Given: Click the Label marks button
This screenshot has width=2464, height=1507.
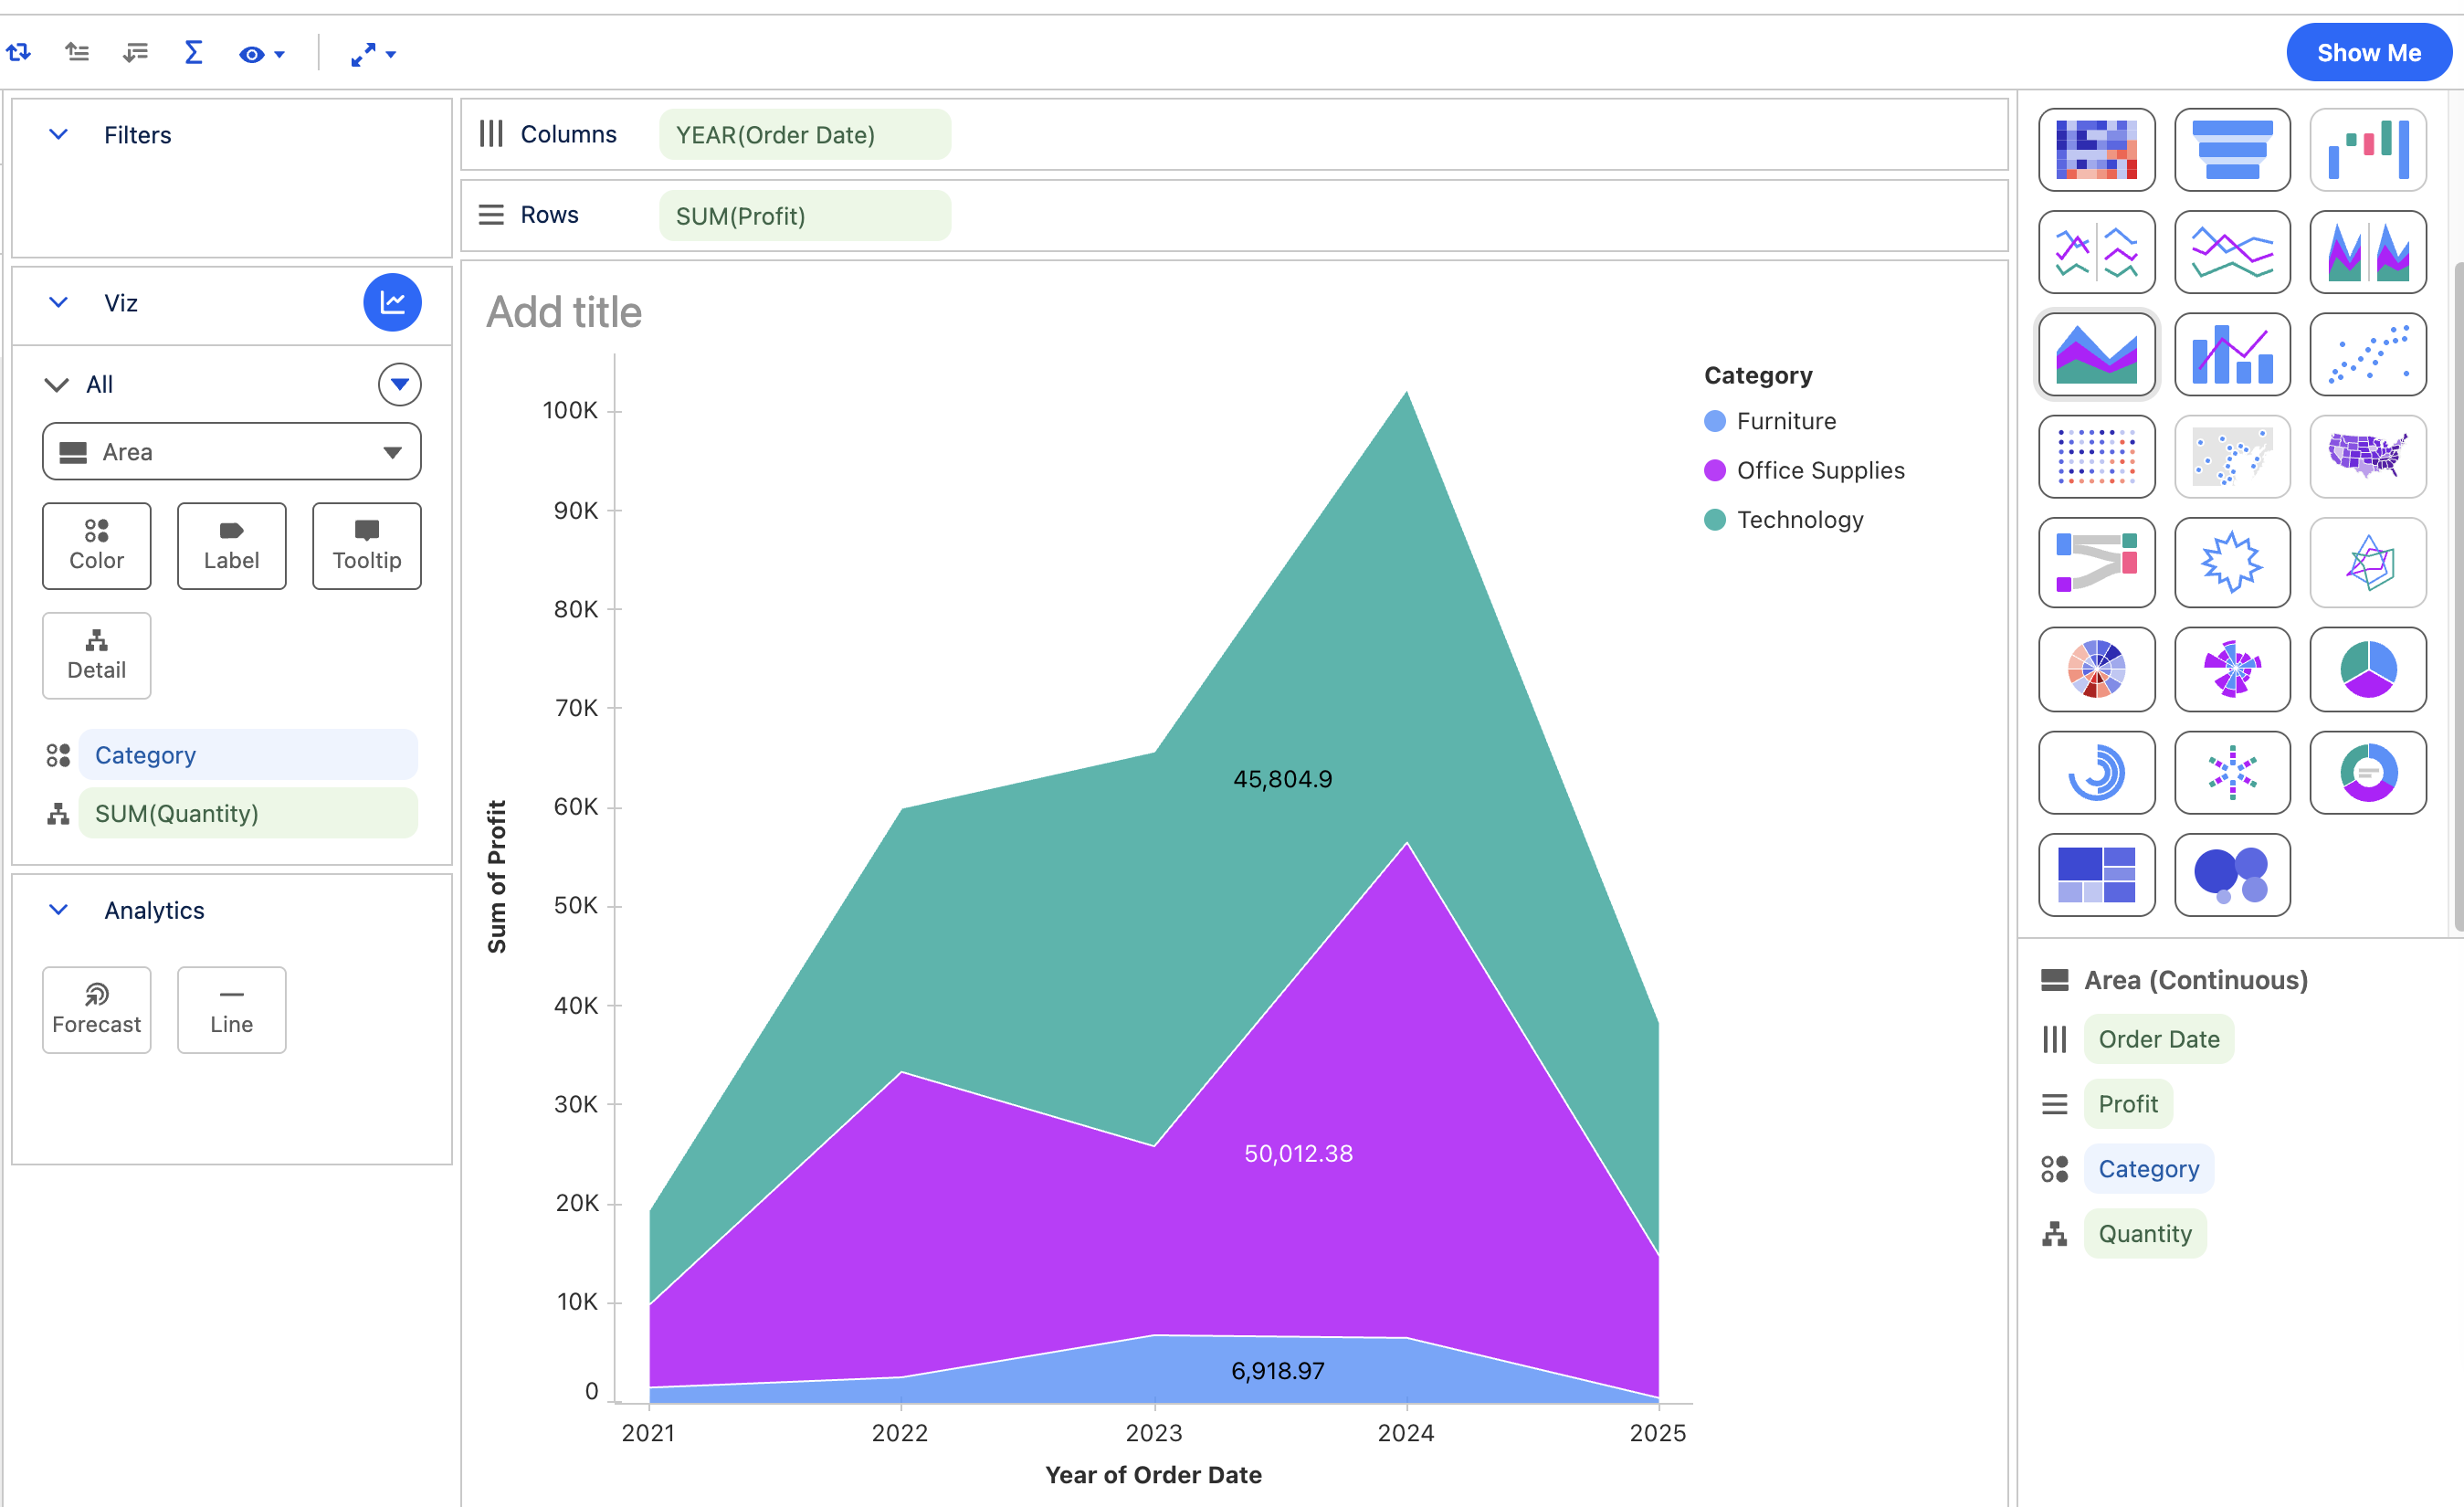Looking at the screenshot, I should pos(232,546).
